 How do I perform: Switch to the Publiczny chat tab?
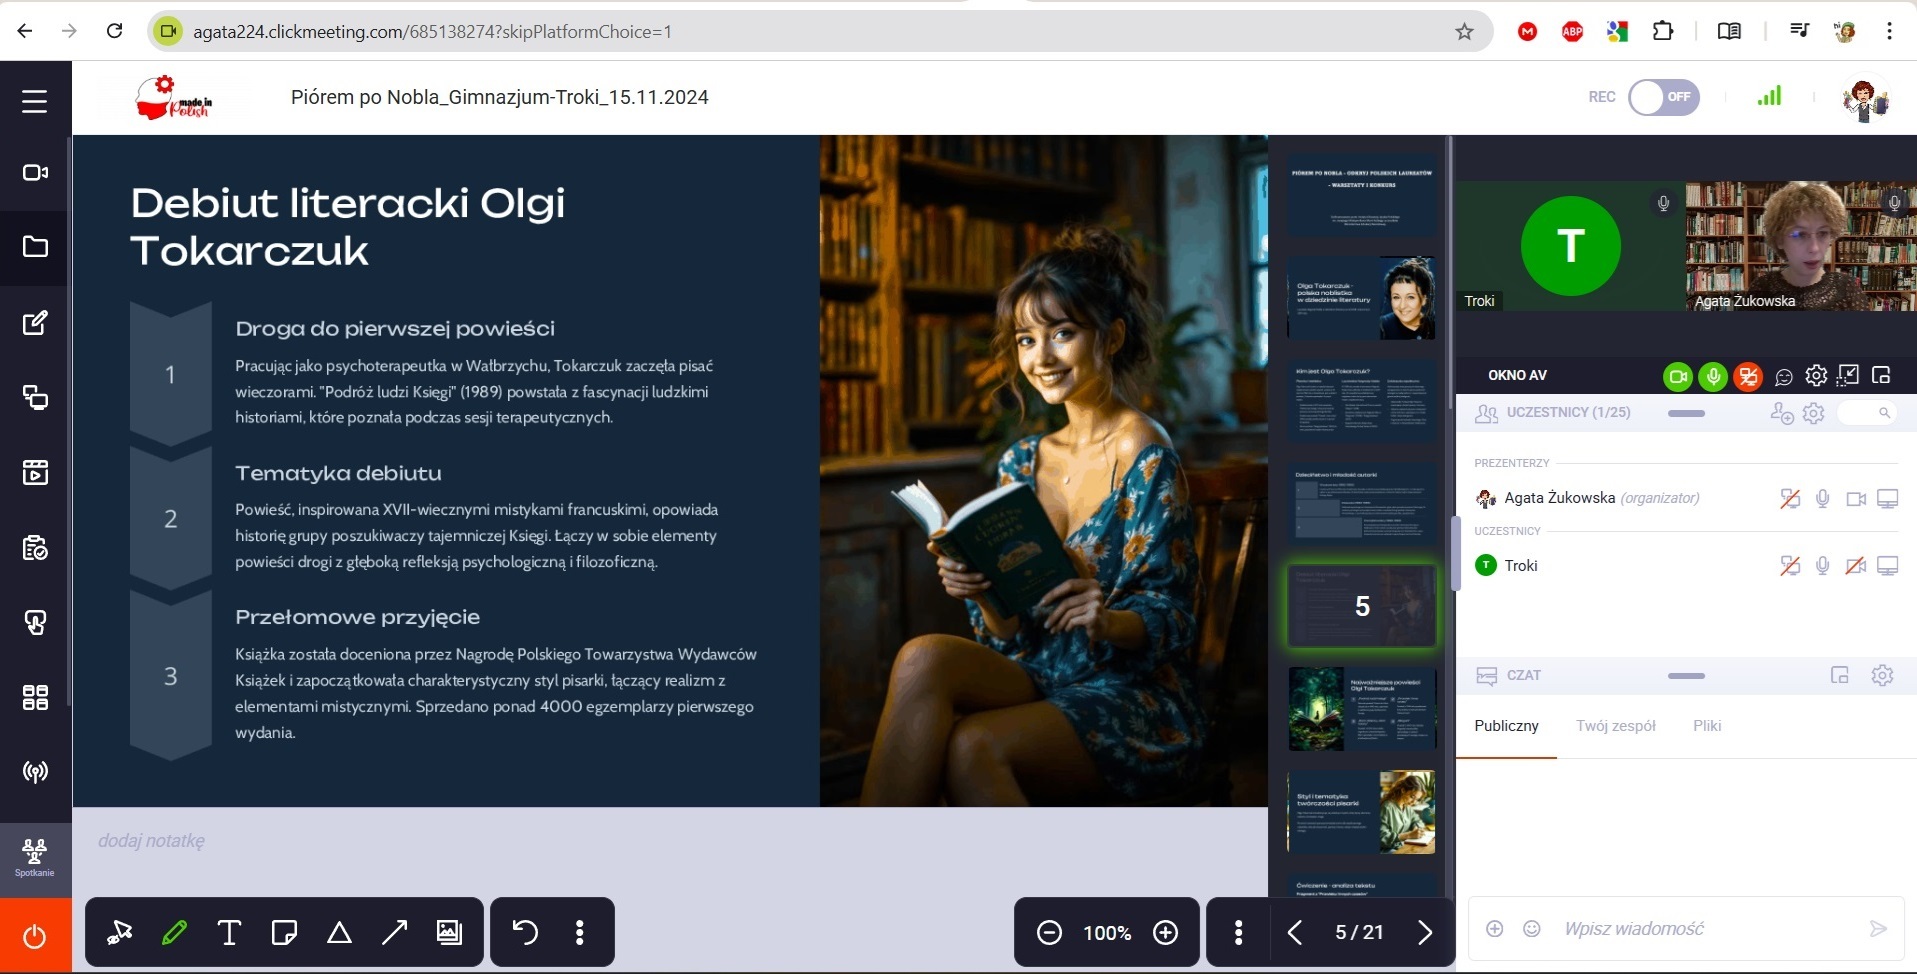click(x=1506, y=726)
